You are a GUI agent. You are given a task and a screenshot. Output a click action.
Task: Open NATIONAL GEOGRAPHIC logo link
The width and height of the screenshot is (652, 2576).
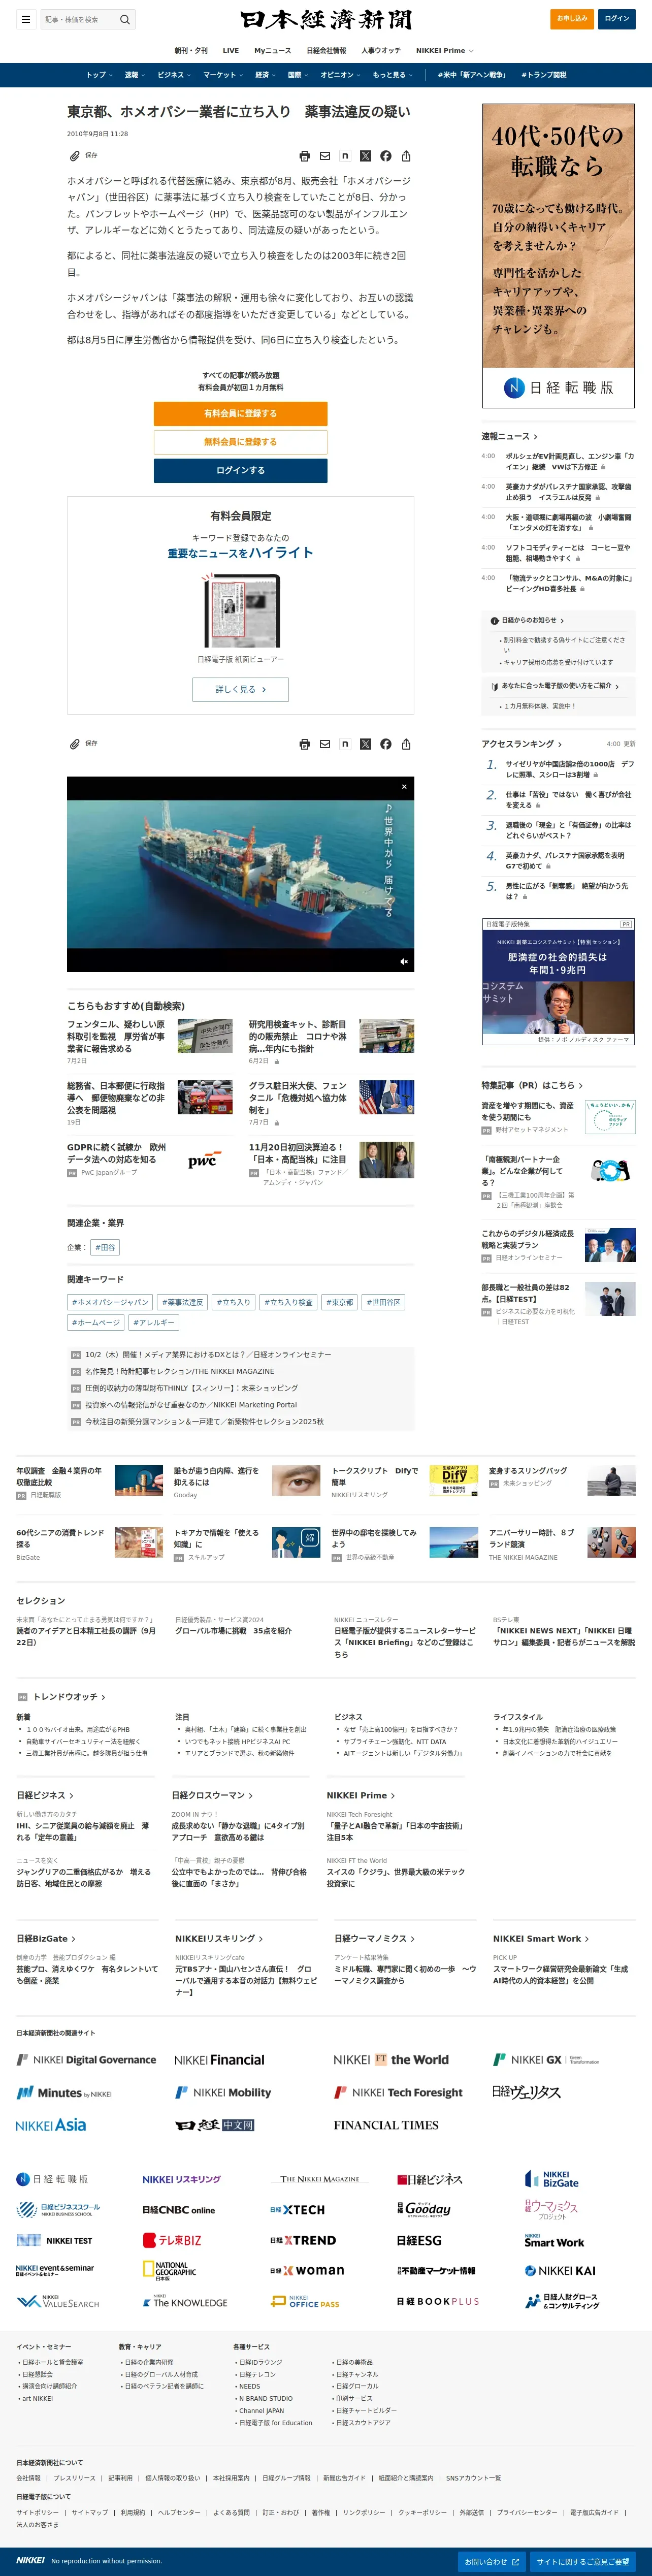pos(169,2271)
